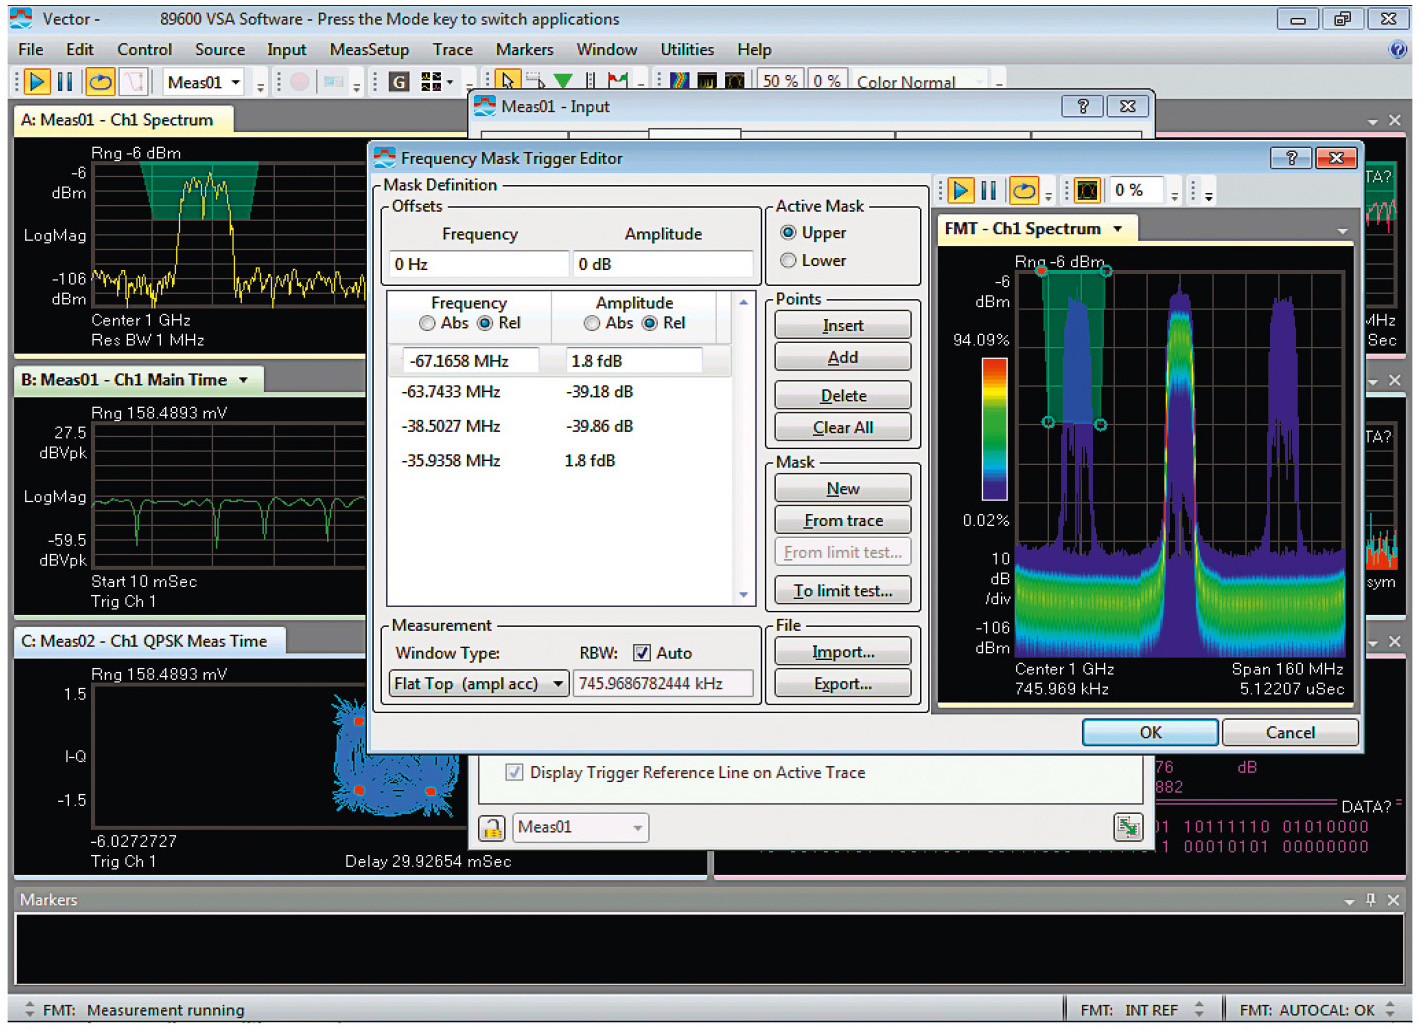Toggle the continuous sweep loop icon in main toolbar

click(x=100, y=82)
